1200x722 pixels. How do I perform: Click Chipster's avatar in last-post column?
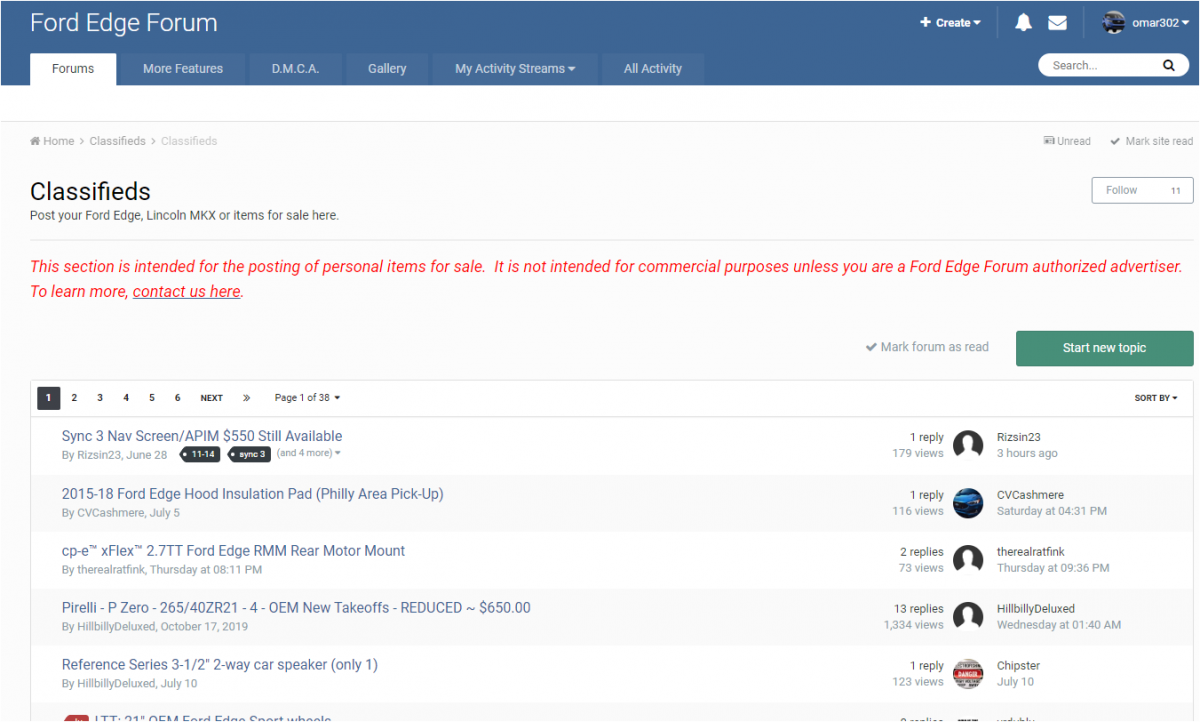968,673
